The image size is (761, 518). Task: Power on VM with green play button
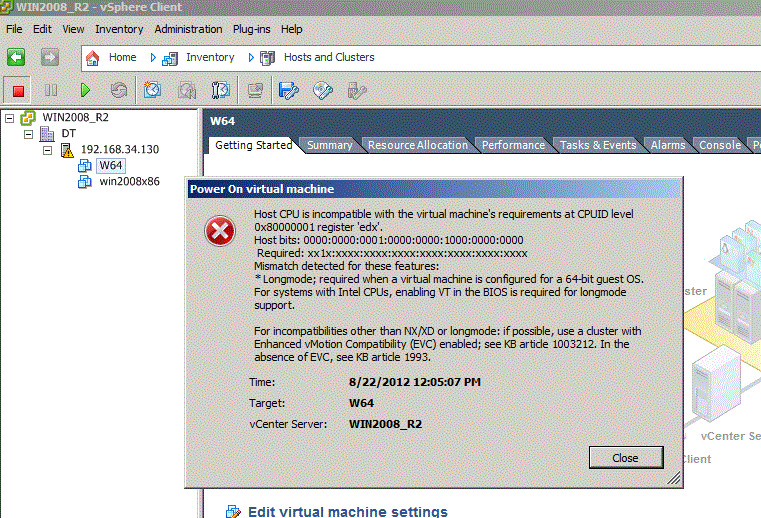85,90
